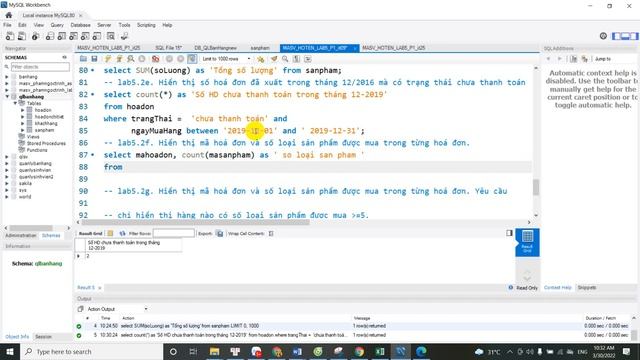Close the Result 5 tab

click(x=100, y=288)
